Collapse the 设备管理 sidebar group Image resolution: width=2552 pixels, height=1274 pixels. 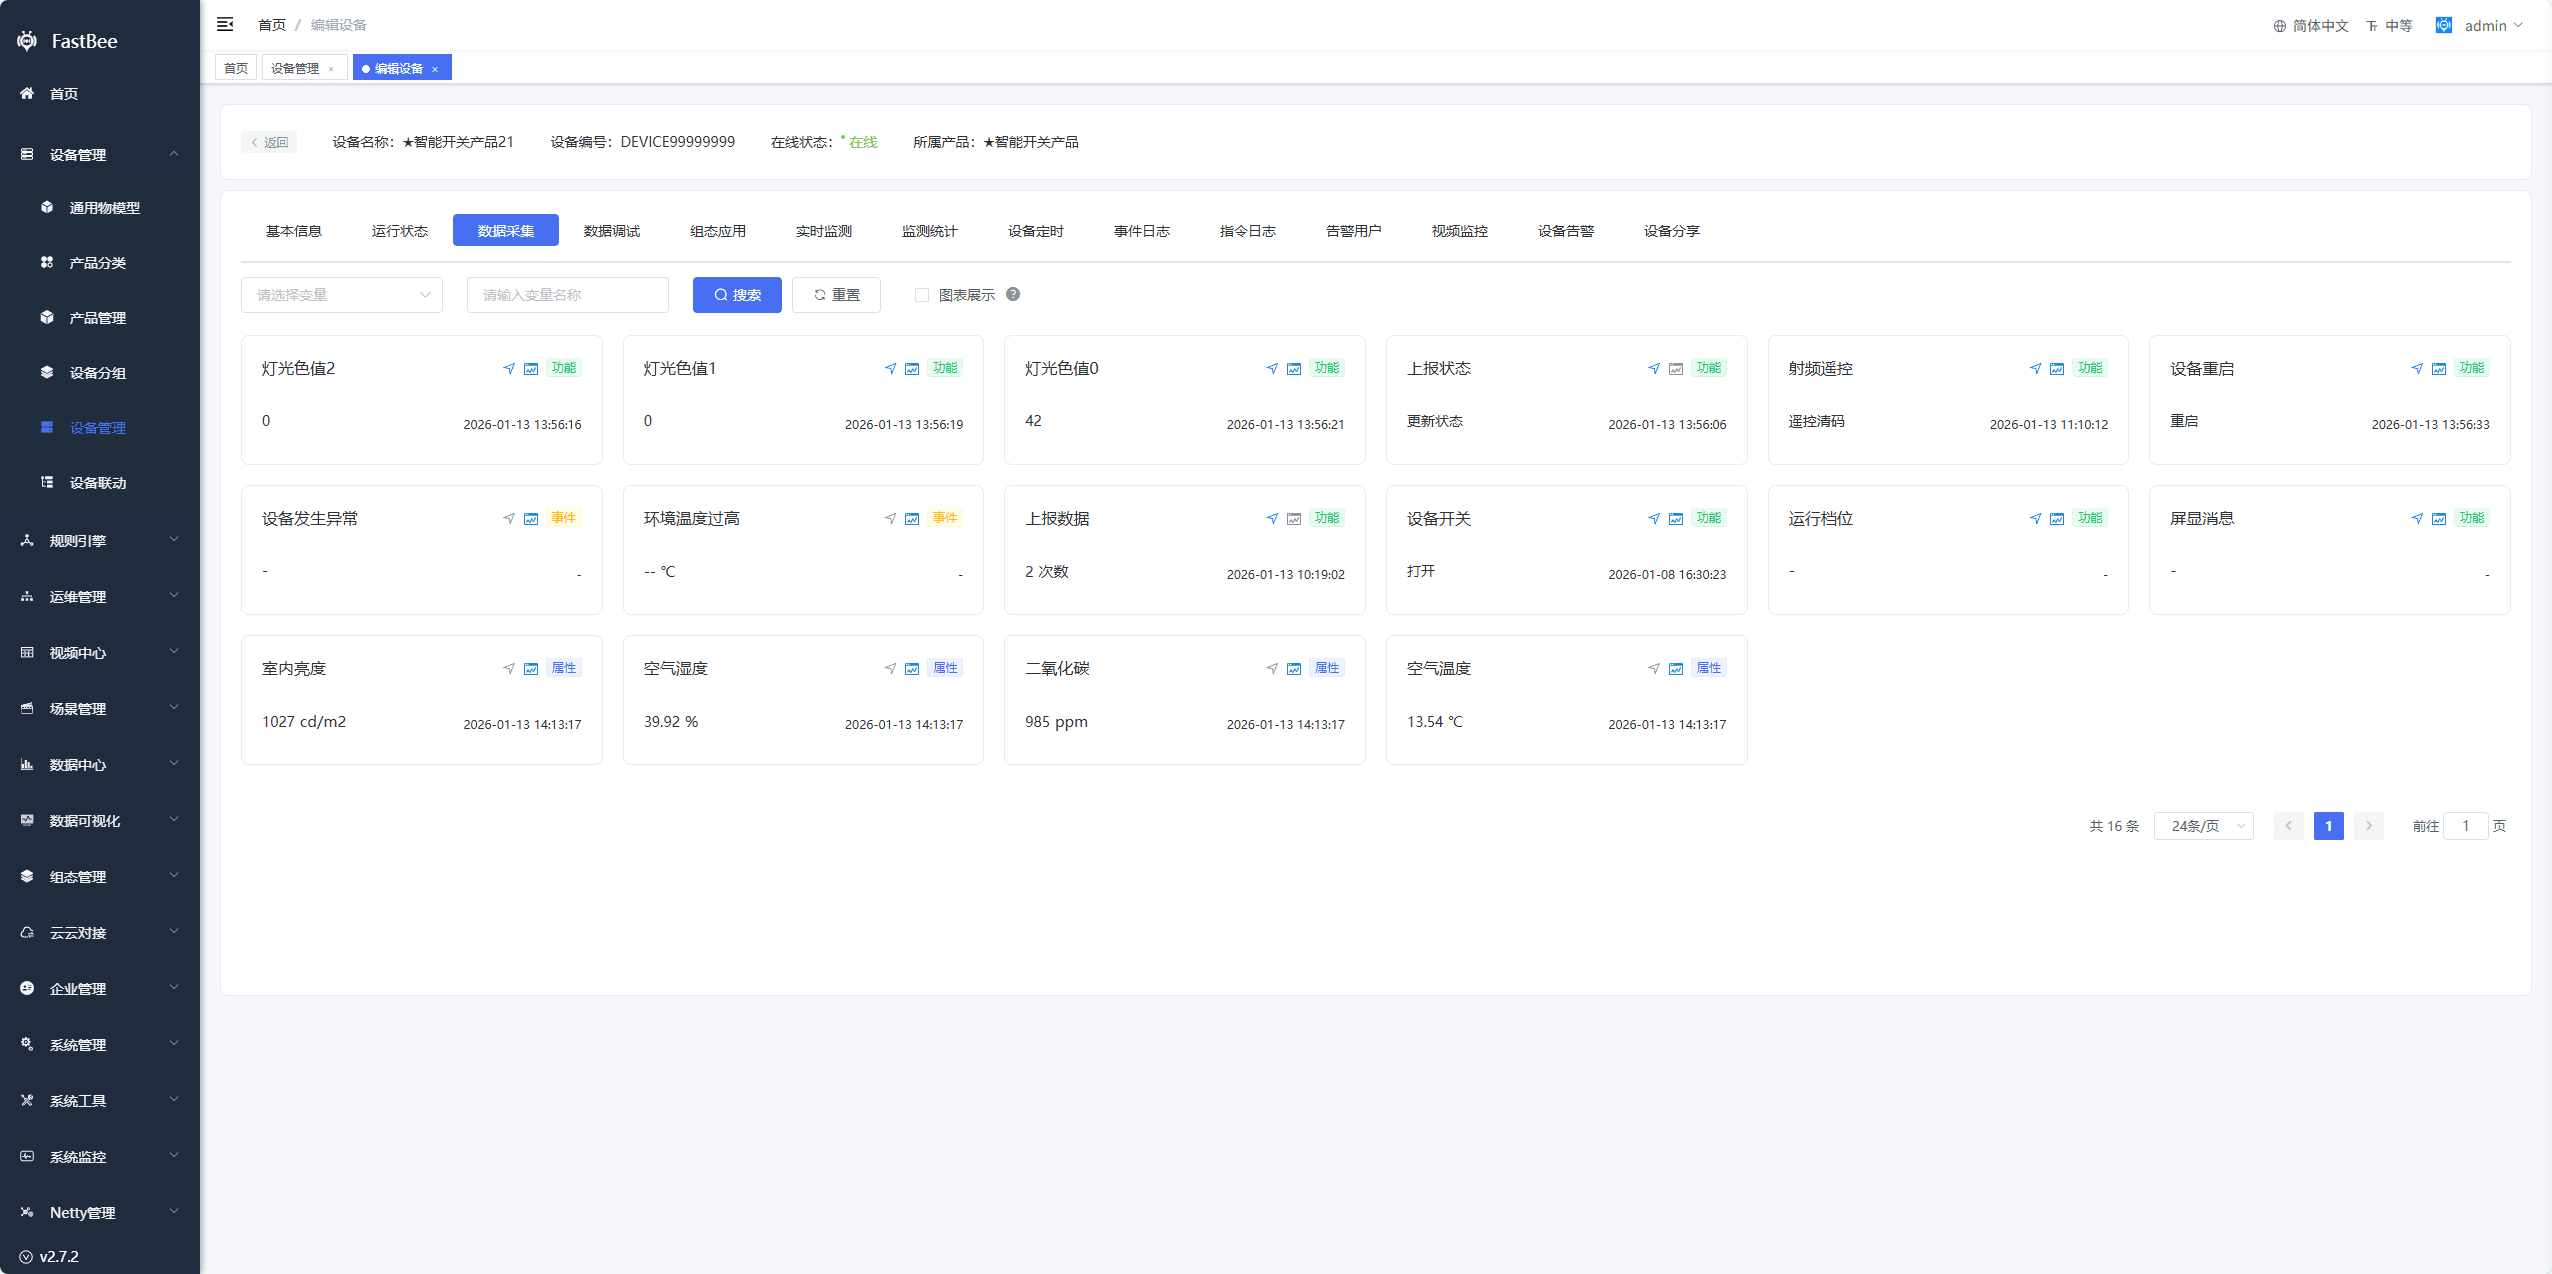(100, 154)
